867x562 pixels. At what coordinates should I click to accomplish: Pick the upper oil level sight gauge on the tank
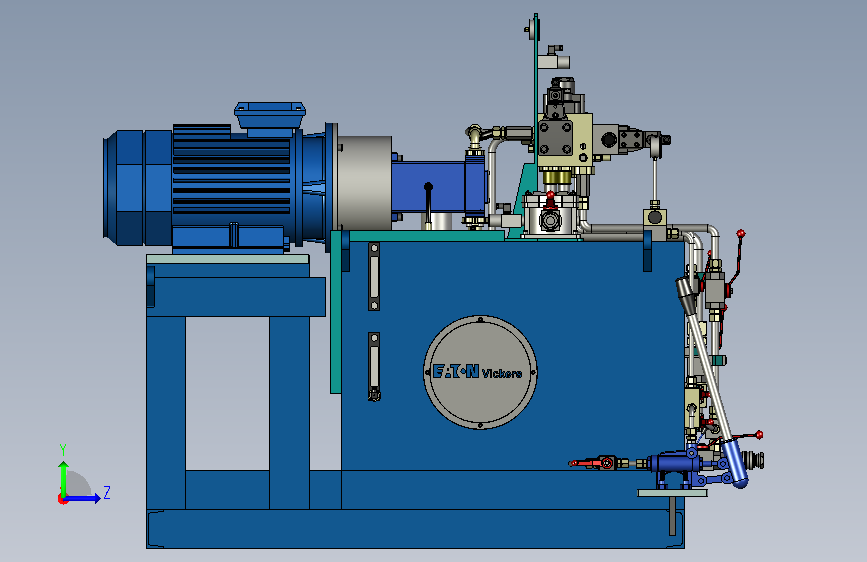point(374,276)
